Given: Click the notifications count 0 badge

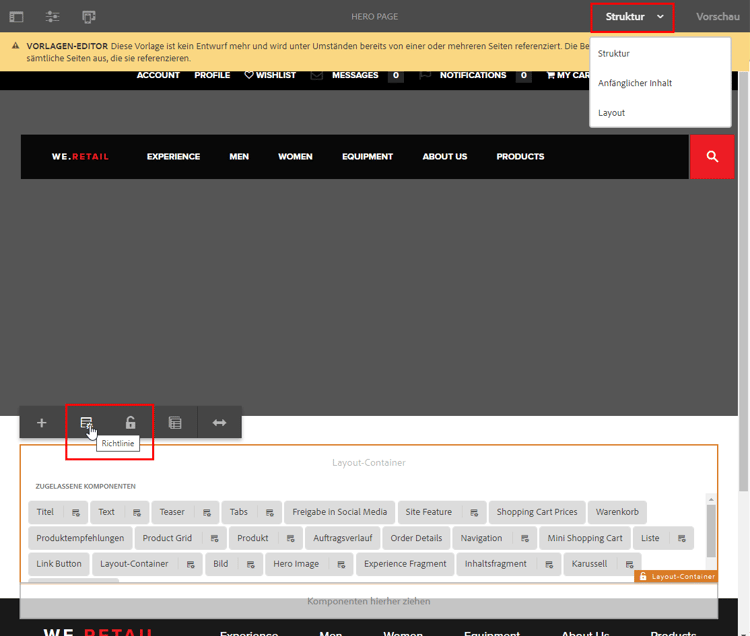Looking at the screenshot, I should [x=524, y=75].
